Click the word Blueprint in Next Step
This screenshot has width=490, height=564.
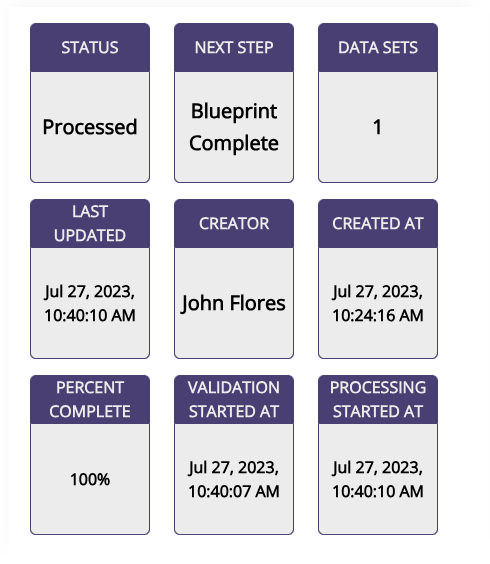pos(234,112)
